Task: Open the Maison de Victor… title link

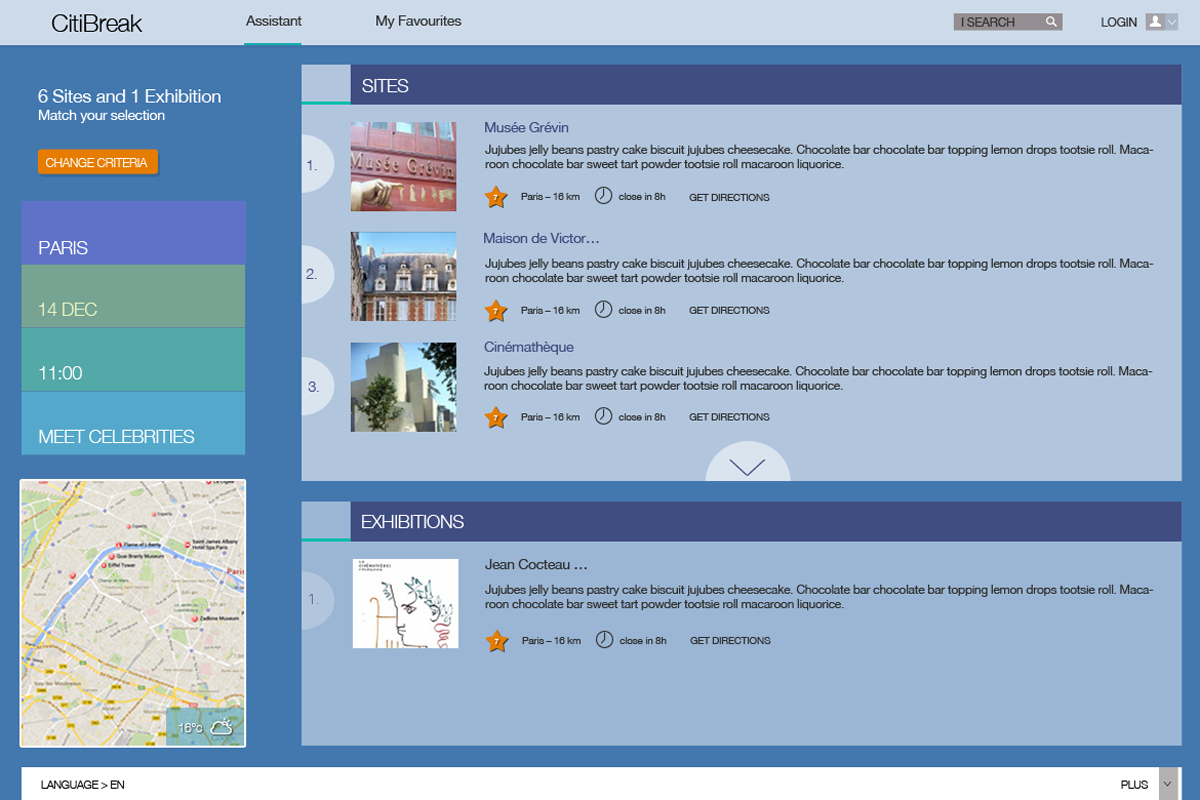Action: coord(541,238)
